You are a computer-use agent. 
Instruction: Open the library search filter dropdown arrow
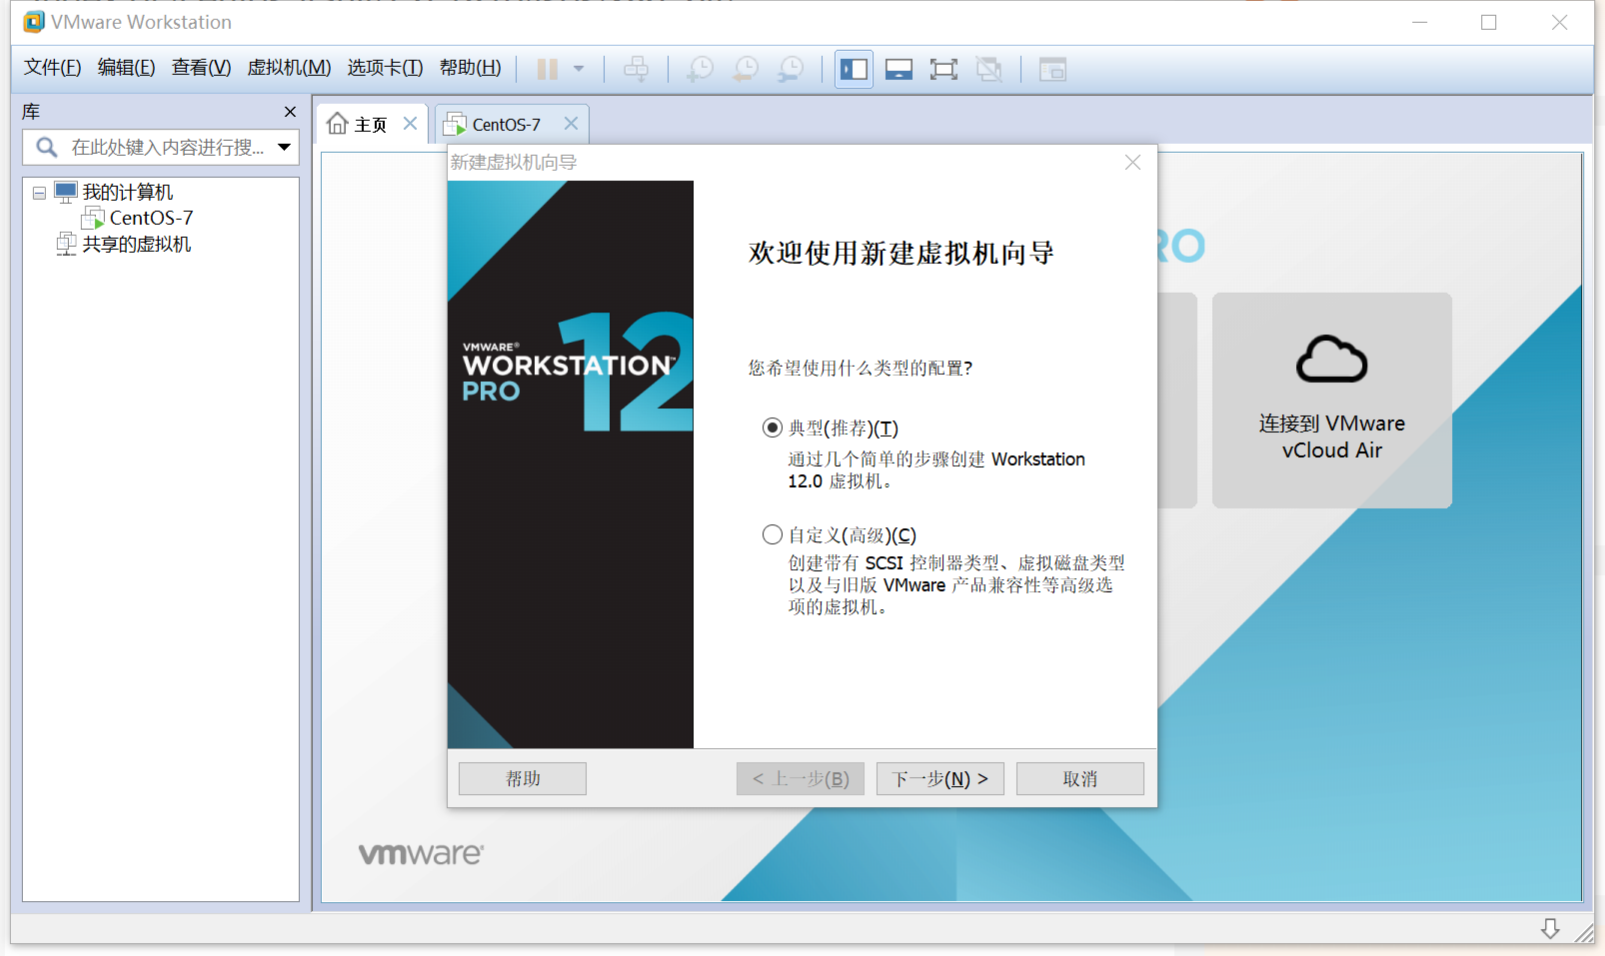point(284,148)
